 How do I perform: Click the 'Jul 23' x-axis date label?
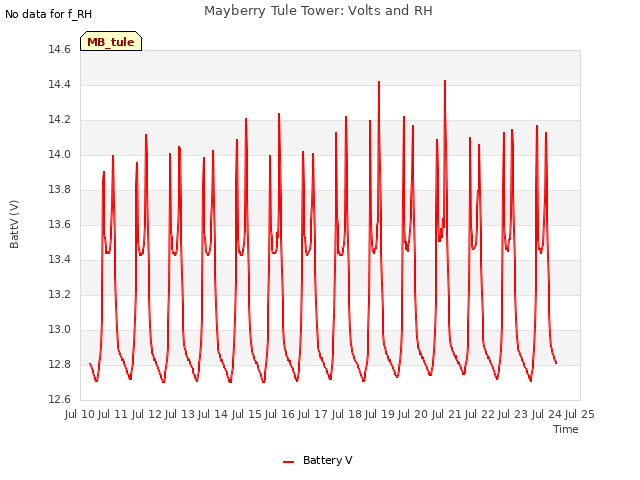[513, 414]
